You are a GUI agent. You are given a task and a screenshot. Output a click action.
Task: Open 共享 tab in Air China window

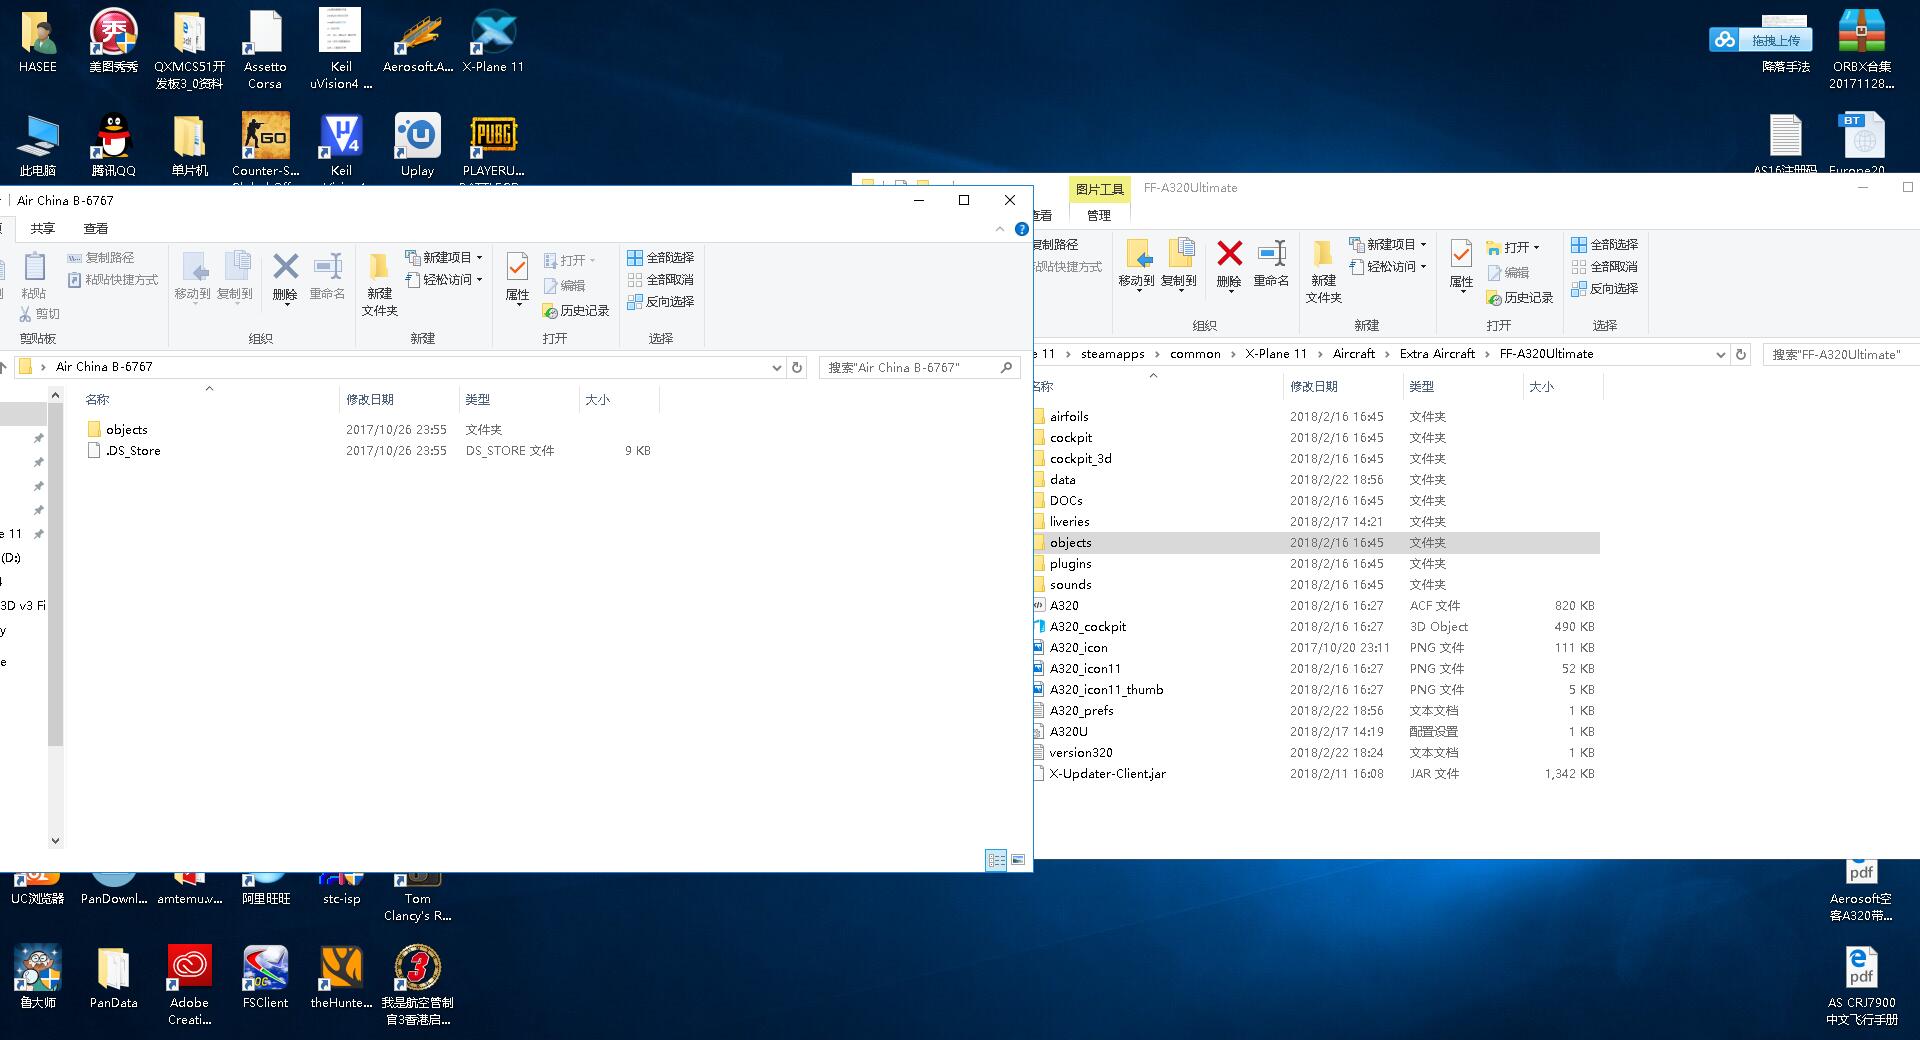(42, 229)
